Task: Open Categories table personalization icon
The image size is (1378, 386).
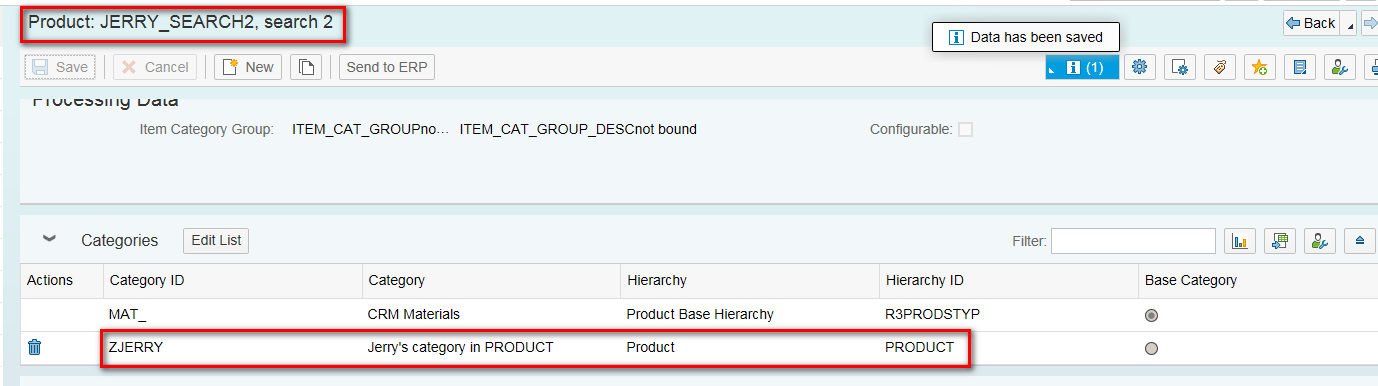Action: 1320,241
